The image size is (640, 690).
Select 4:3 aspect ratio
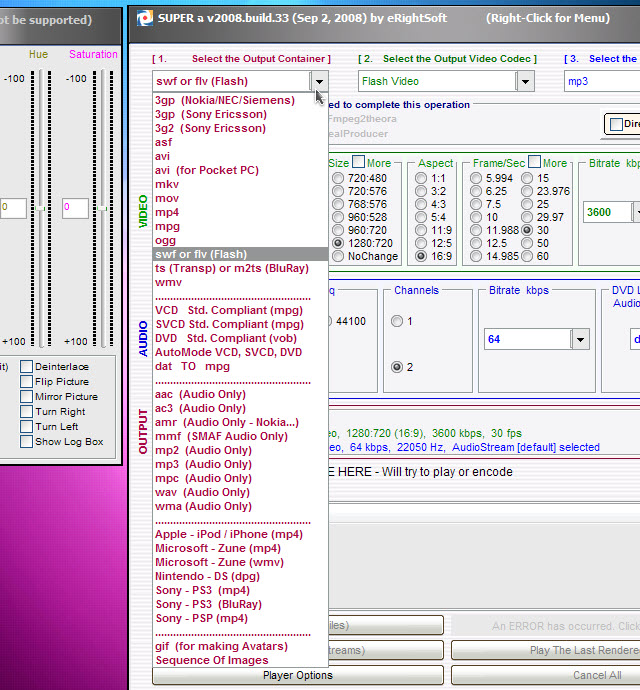click(x=421, y=204)
